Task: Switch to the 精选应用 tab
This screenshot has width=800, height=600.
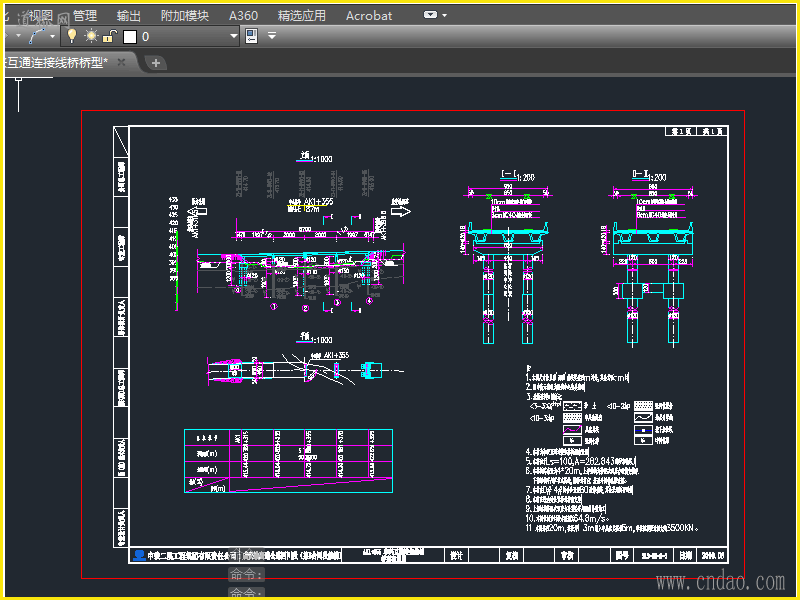Action: coord(301,15)
